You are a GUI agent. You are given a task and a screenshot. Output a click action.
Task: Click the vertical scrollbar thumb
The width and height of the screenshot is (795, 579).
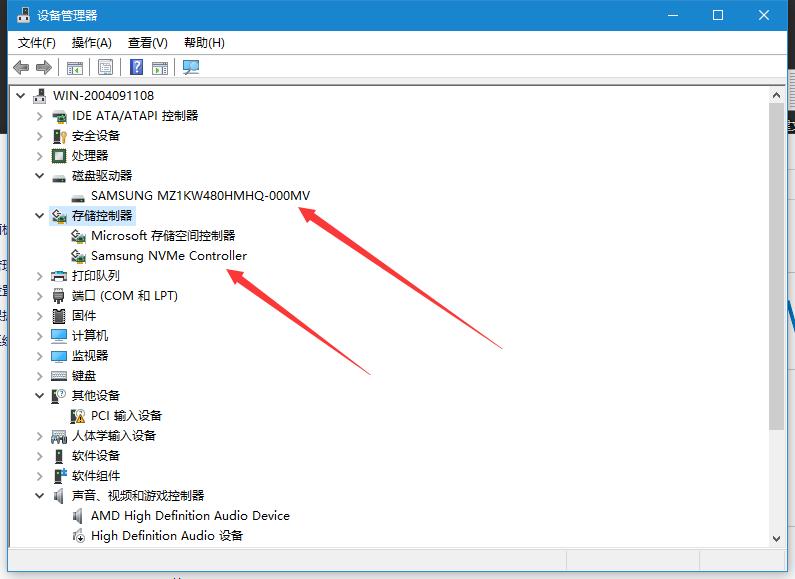click(776, 267)
